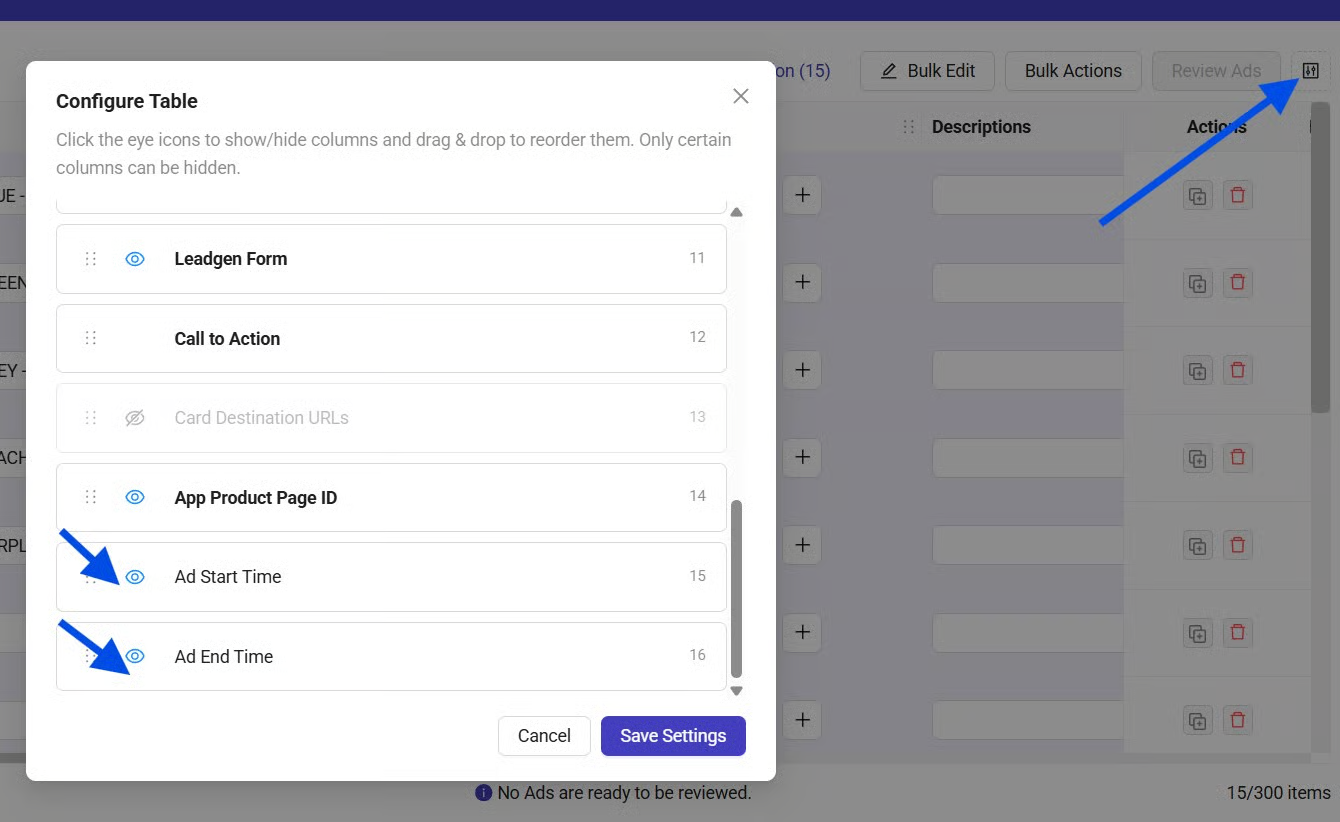Close the Configure Table dialog with X

(x=740, y=96)
